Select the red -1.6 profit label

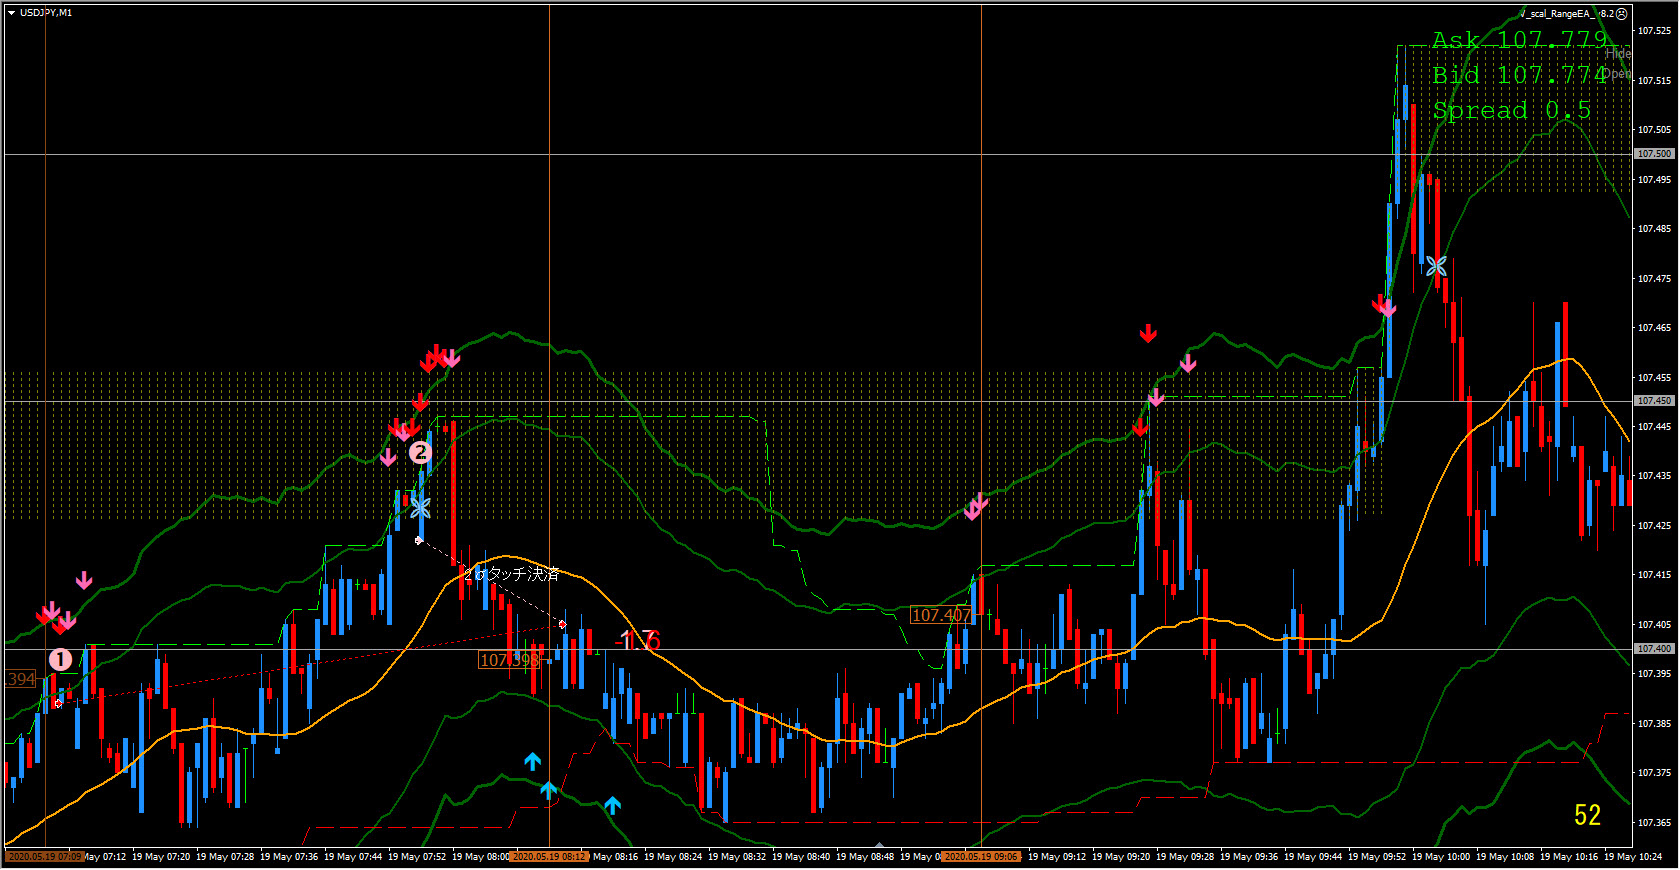click(638, 640)
